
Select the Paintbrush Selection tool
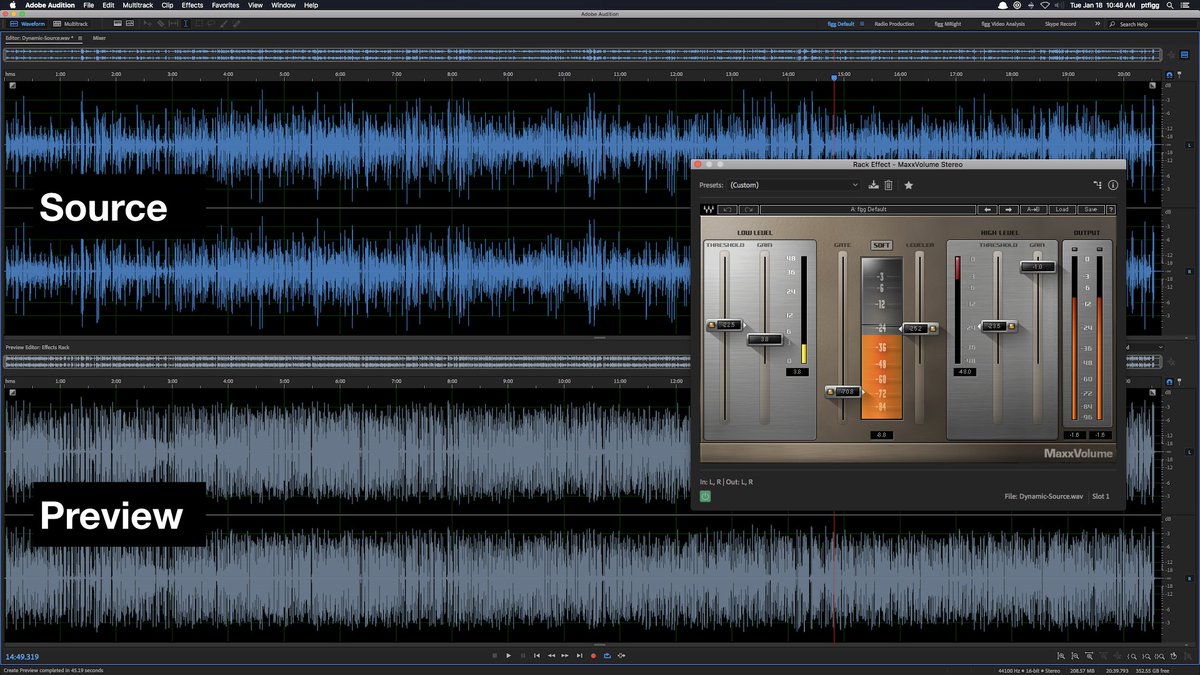point(224,24)
